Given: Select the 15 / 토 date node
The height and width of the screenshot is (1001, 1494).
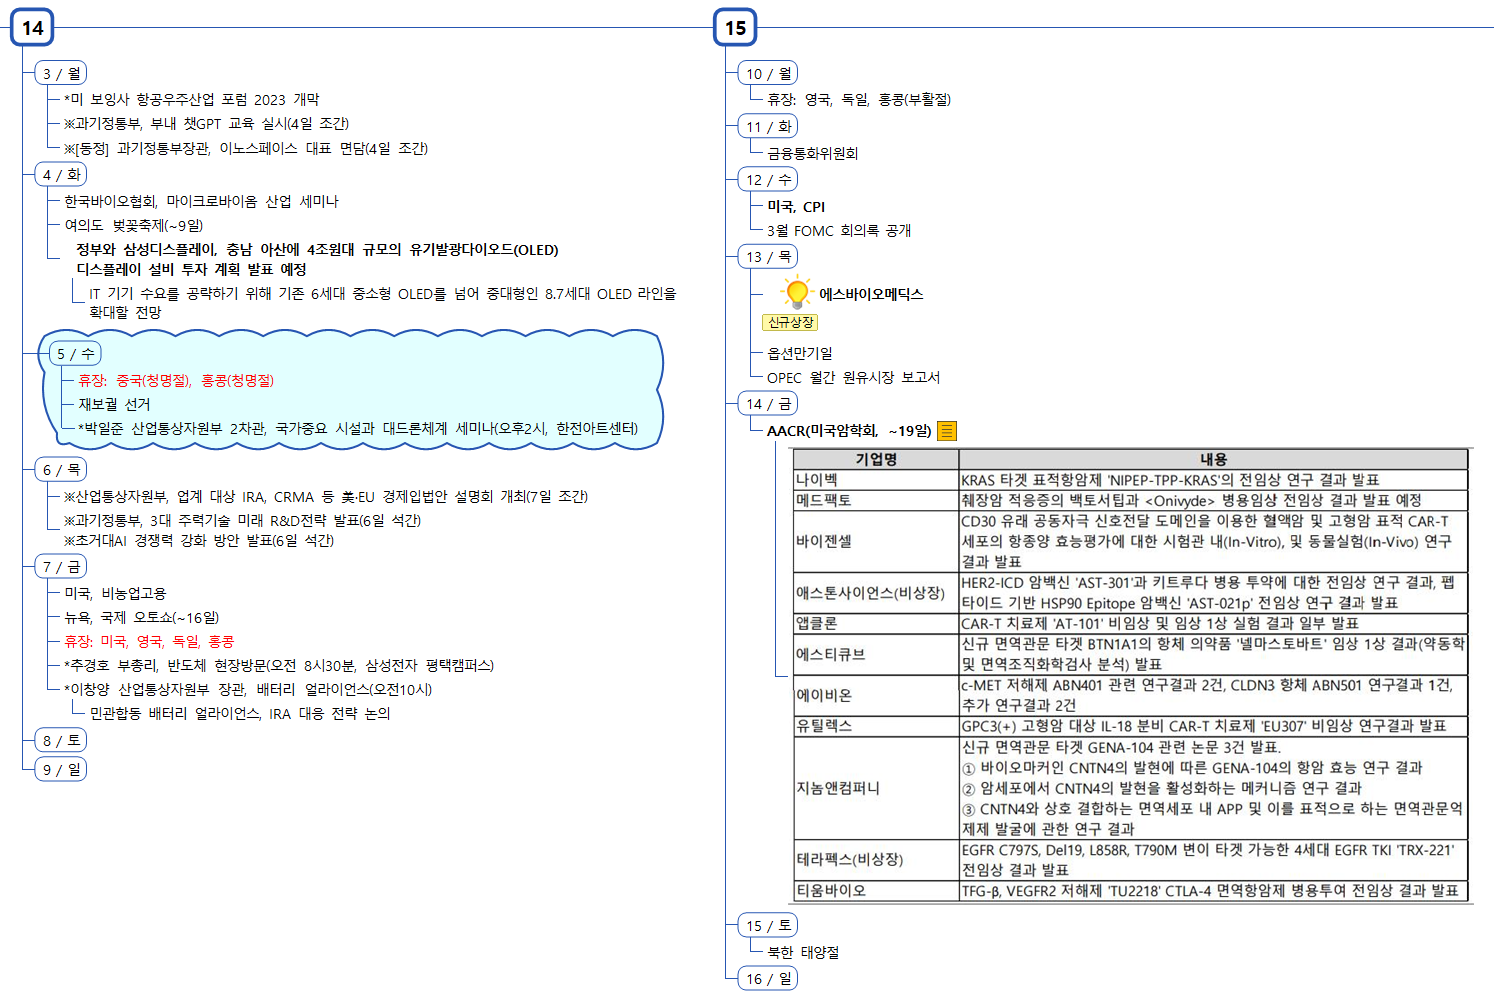Looking at the screenshot, I should 768,925.
